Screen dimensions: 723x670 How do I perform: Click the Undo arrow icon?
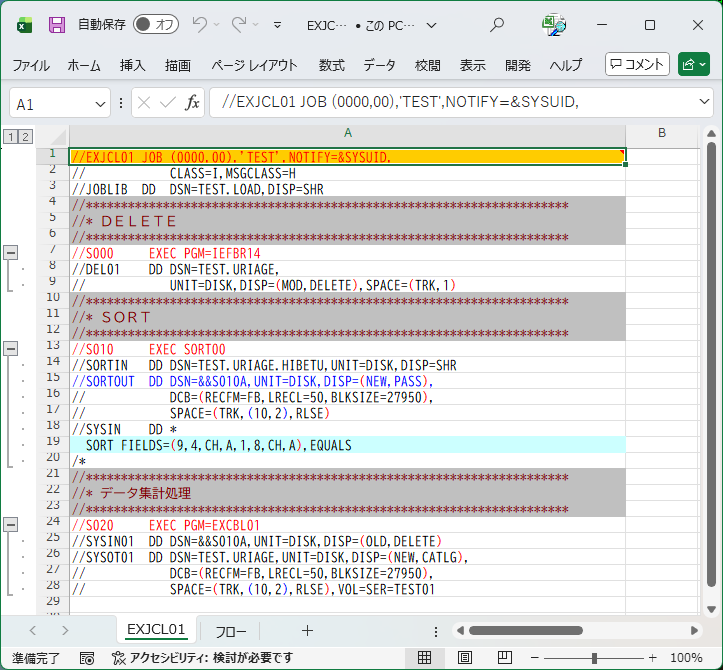[199, 25]
